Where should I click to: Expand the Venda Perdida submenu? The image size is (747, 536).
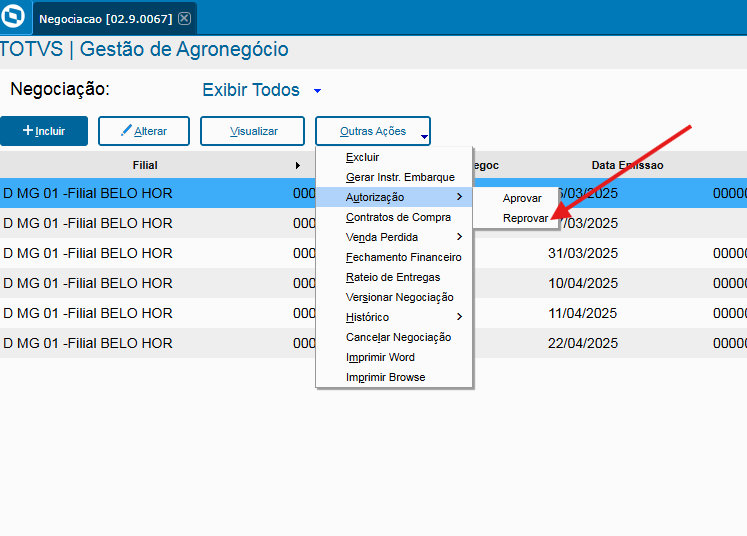pos(394,237)
